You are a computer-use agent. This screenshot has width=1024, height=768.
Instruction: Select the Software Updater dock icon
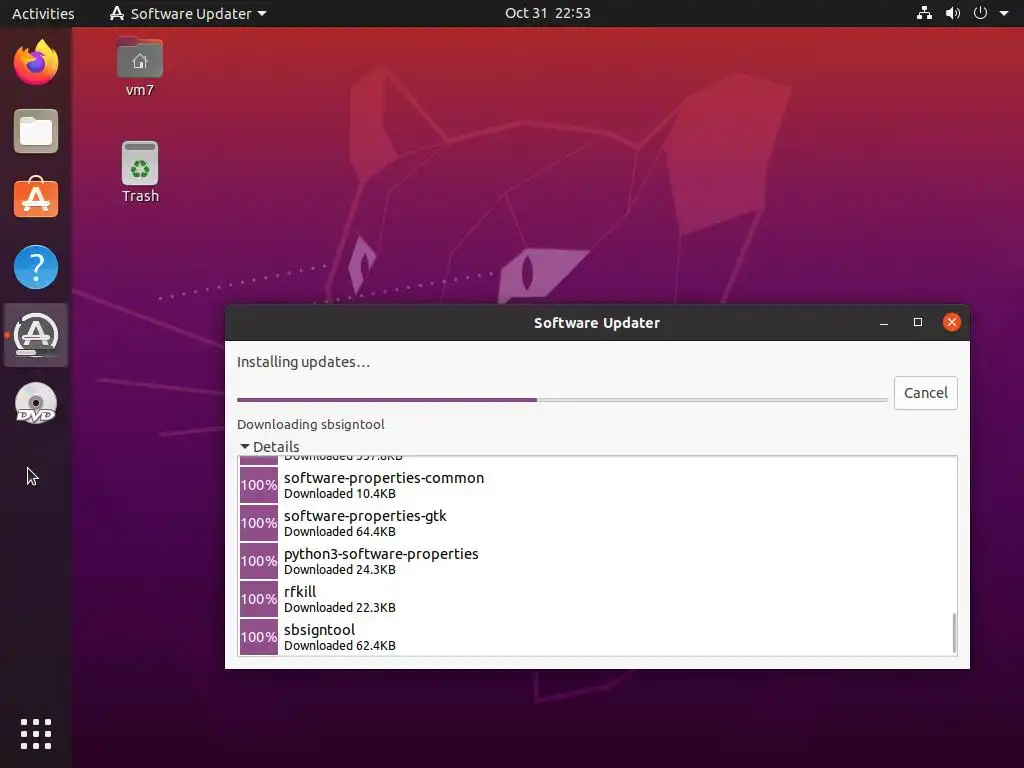coord(36,335)
